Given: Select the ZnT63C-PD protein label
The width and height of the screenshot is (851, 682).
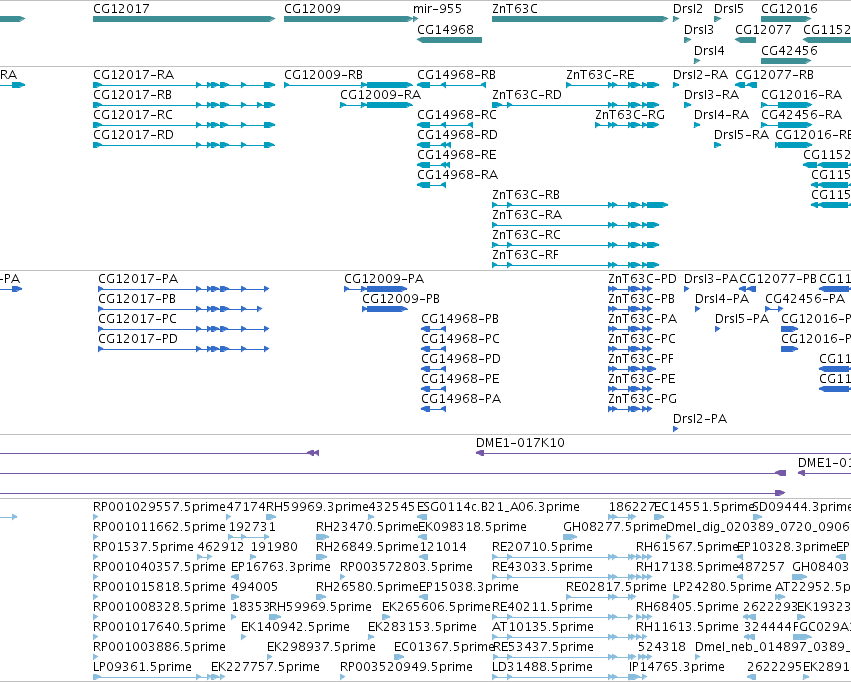Looking at the screenshot, I should (643, 279).
